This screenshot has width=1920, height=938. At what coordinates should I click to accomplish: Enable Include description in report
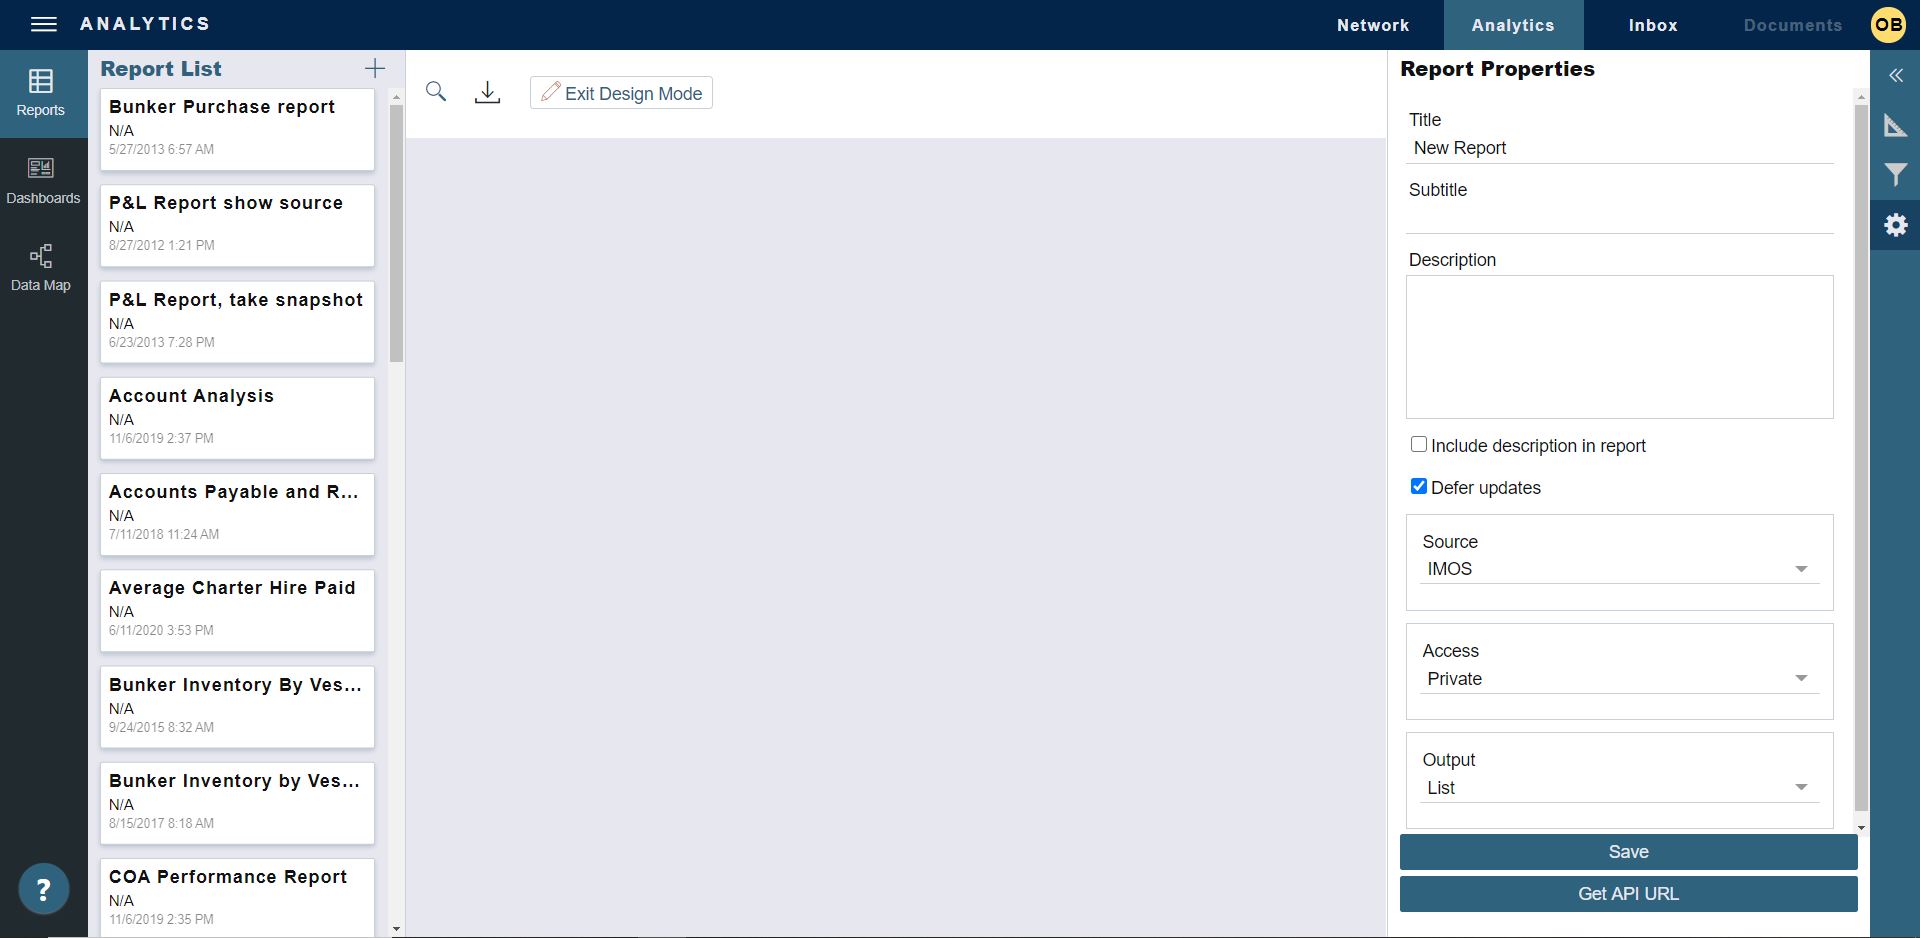tap(1417, 444)
